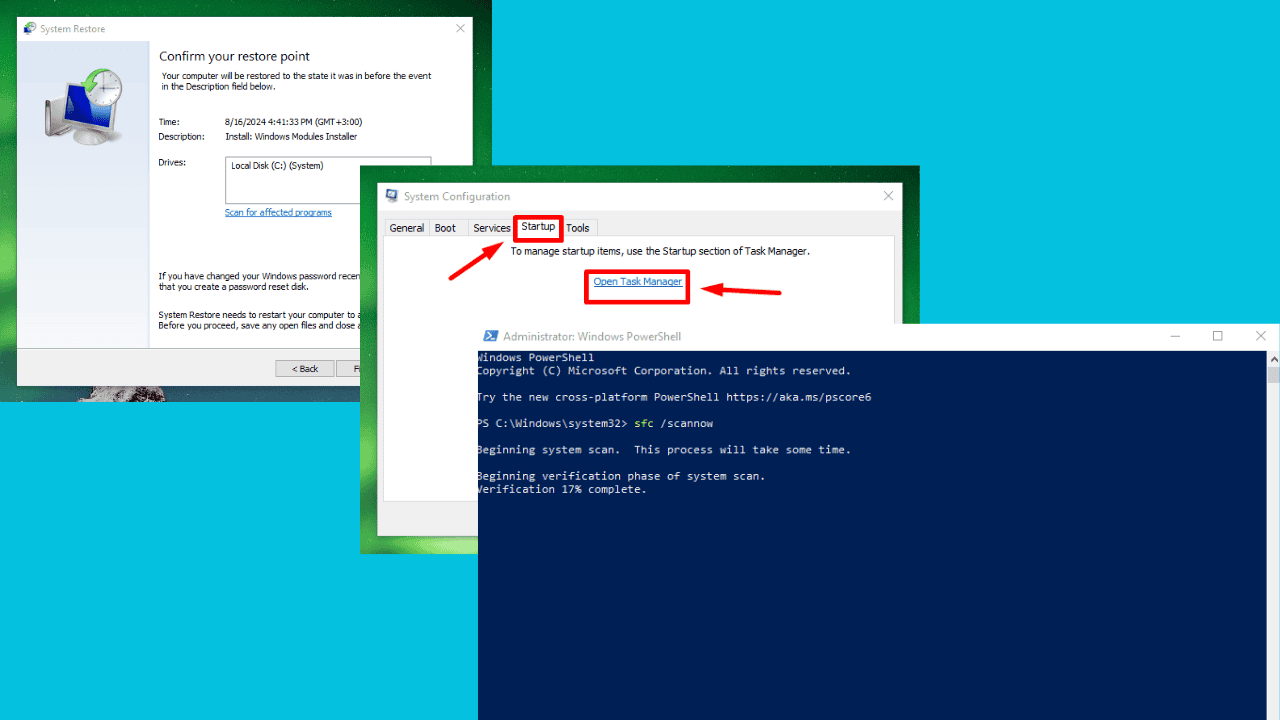Select the Startup tab

538,227
